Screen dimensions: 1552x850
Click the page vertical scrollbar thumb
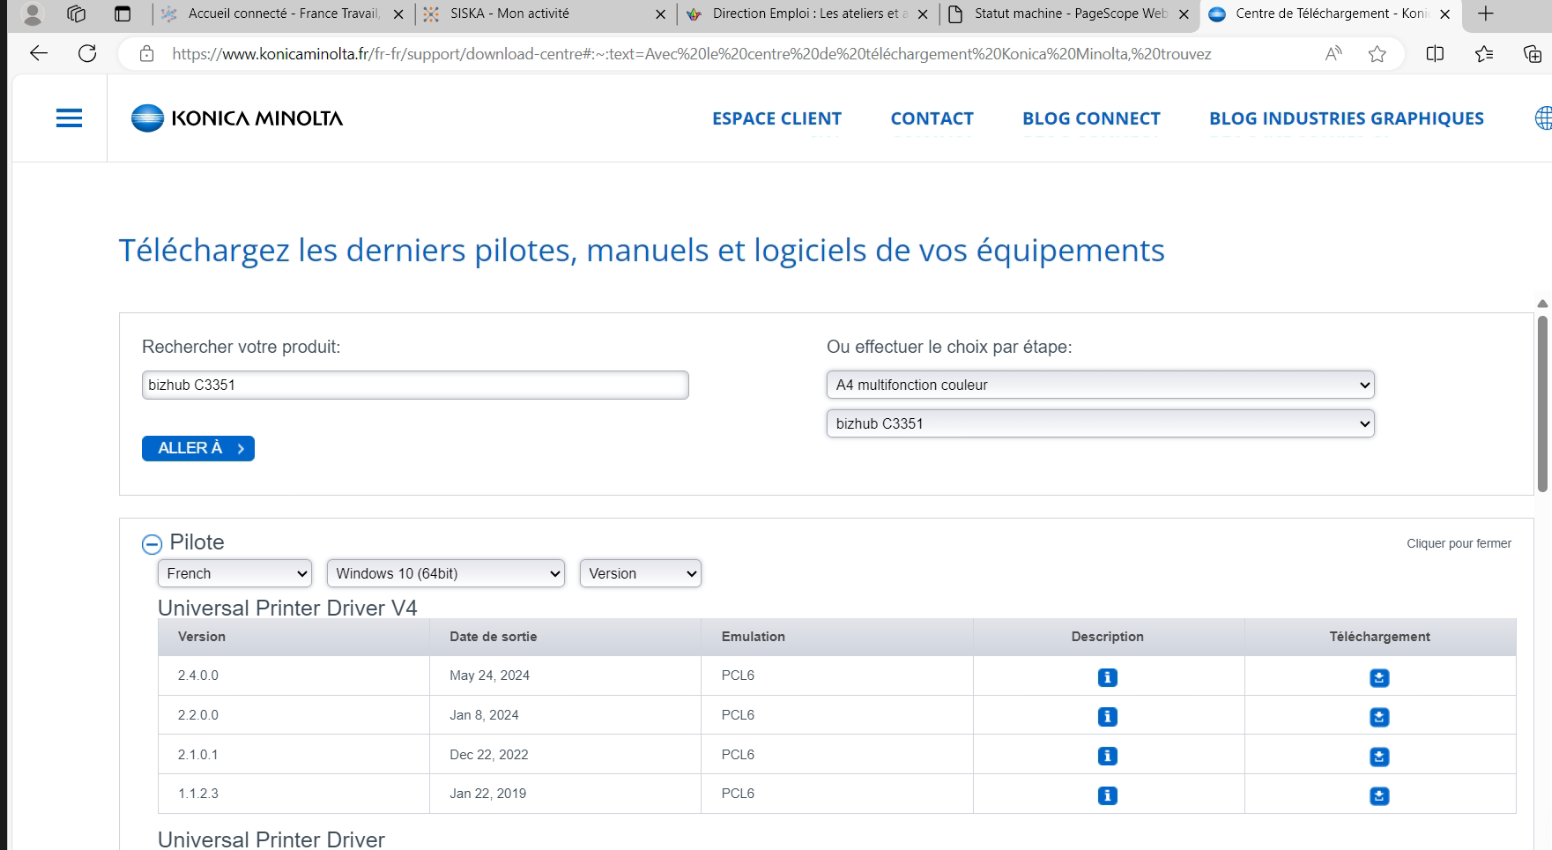pos(1543,403)
